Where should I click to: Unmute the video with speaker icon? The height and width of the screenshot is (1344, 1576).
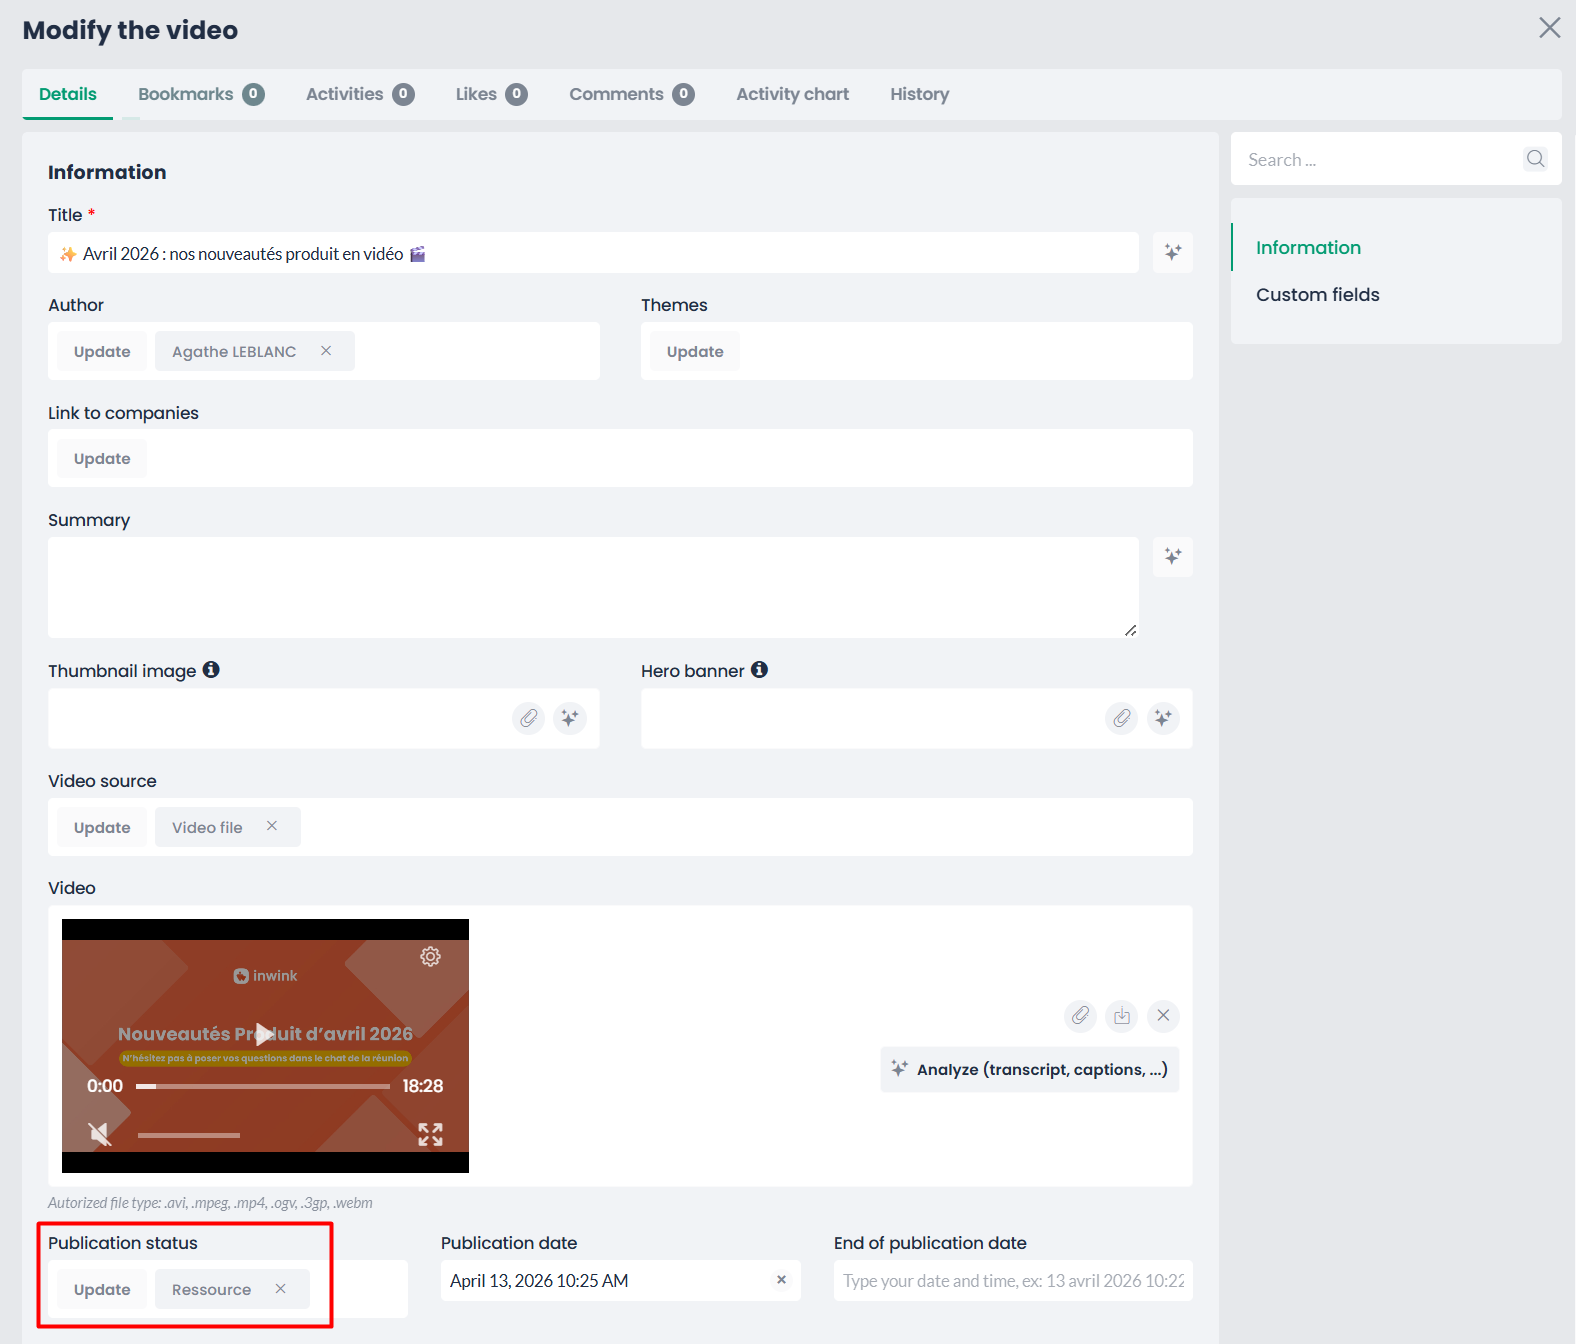click(99, 1134)
